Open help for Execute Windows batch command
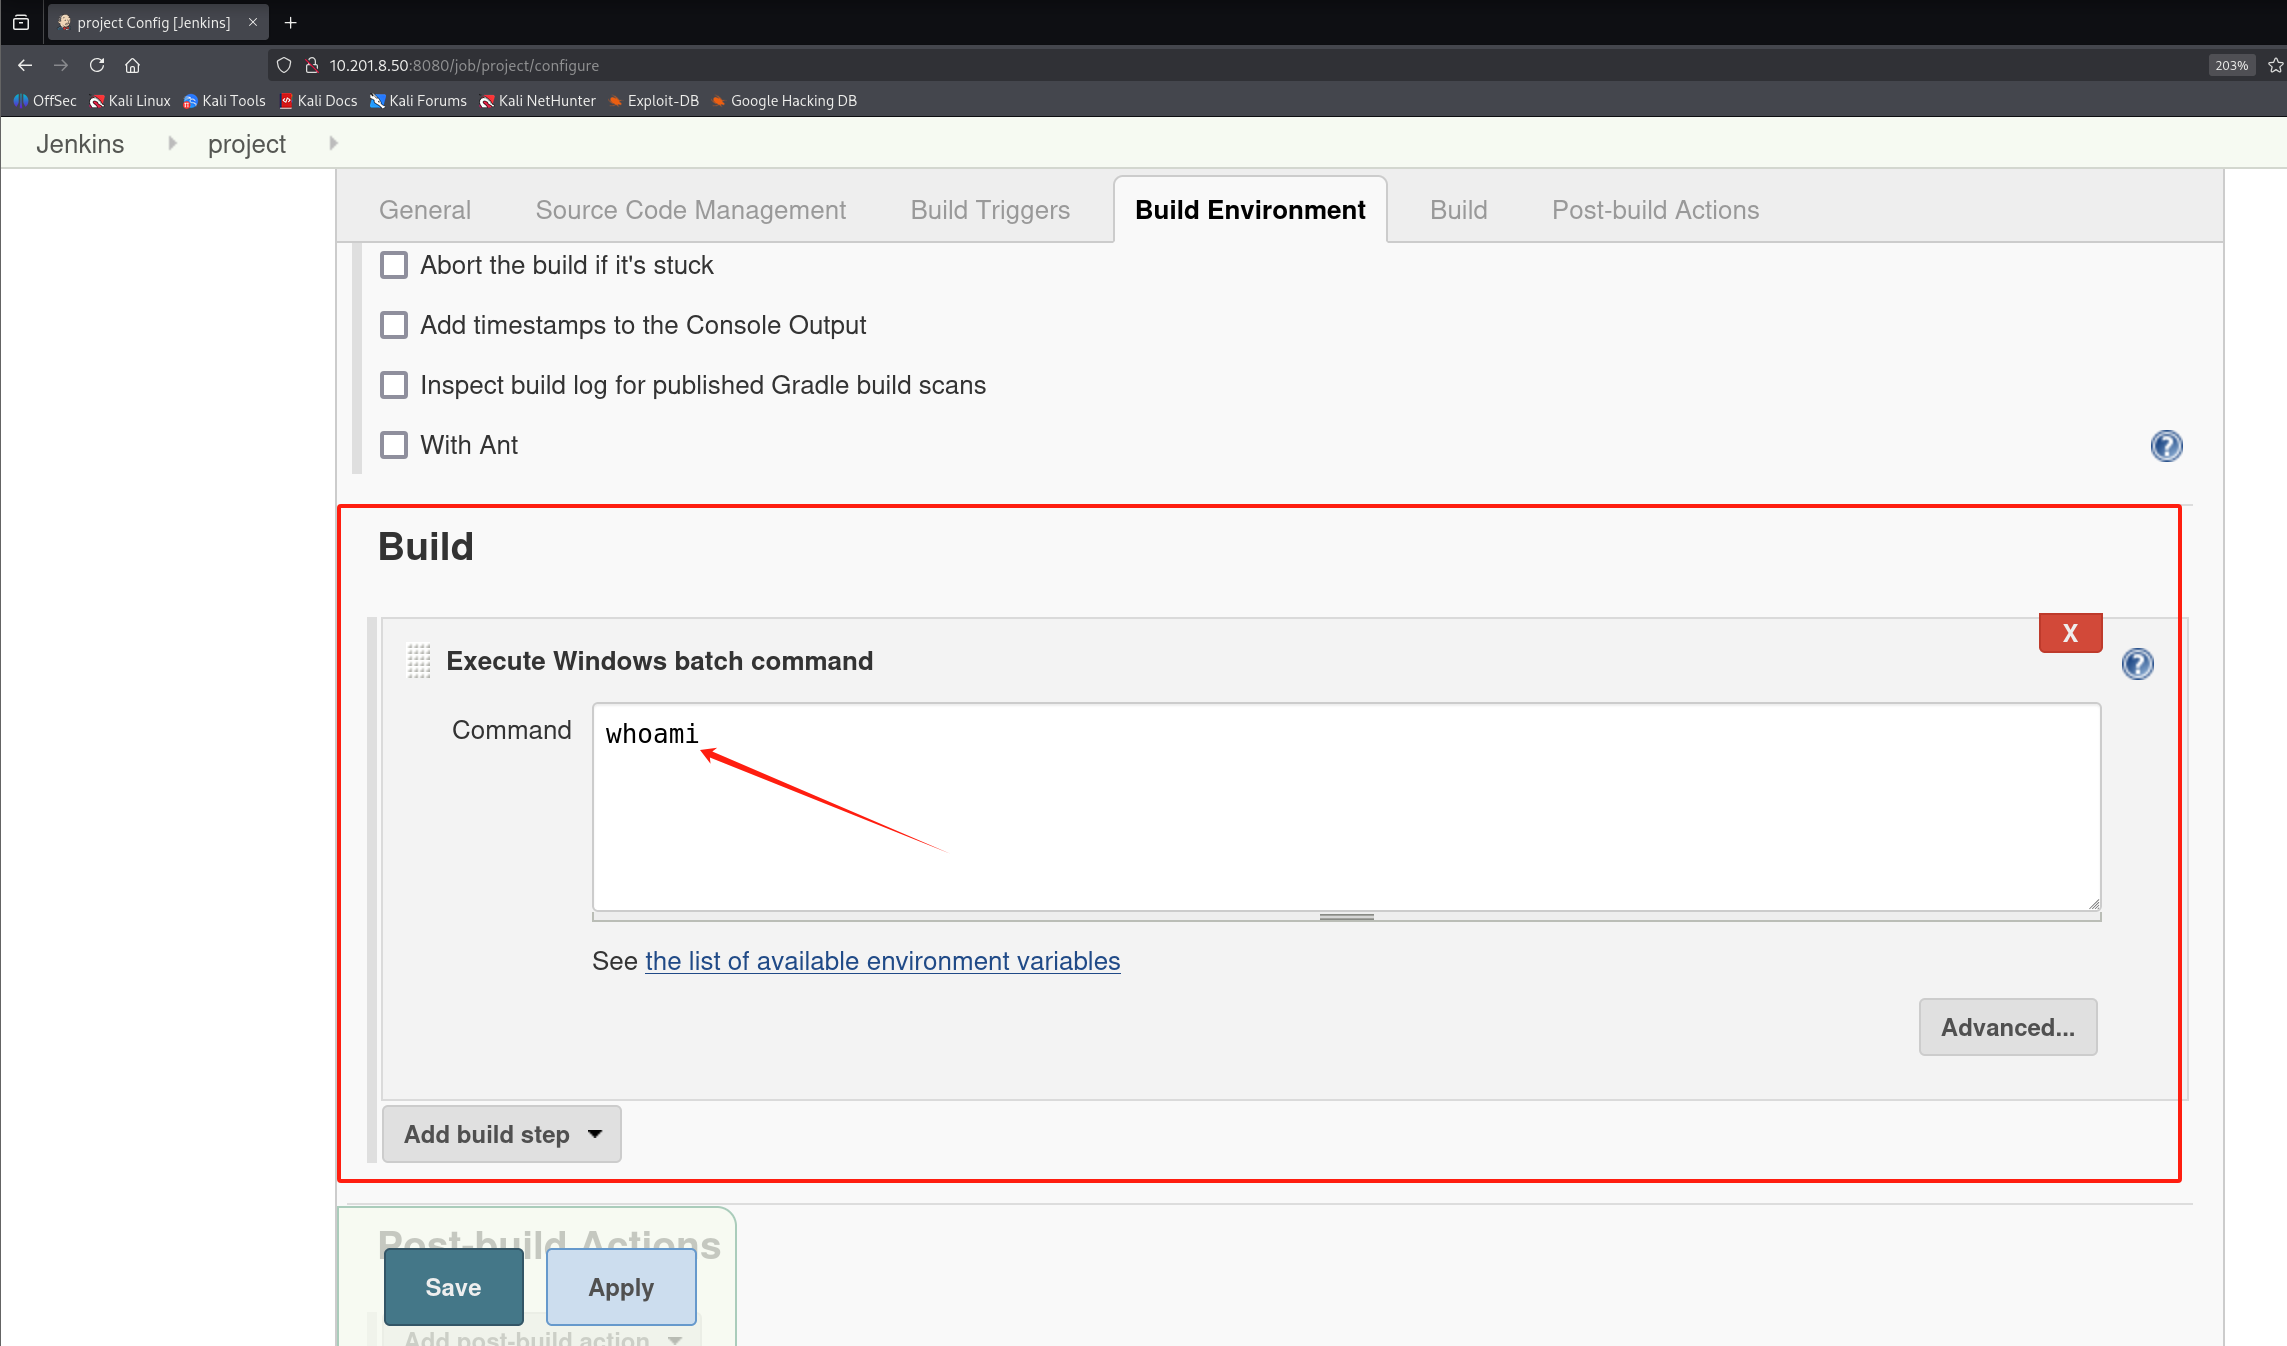Screen dimensions: 2287x1346 click(x=2137, y=664)
